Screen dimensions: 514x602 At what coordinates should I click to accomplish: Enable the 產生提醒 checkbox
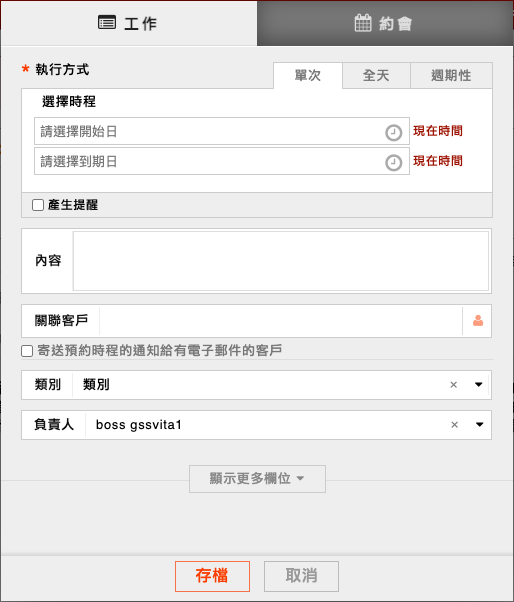coord(38,205)
